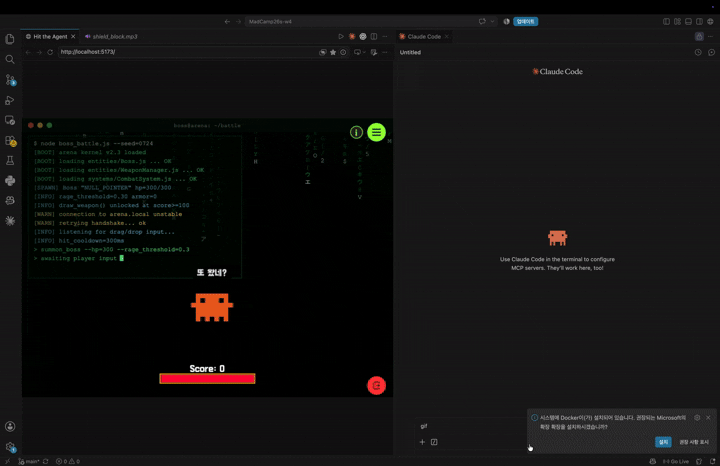Open the Testing flask view
The height and width of the screenshot is (466, 720).
10,160
